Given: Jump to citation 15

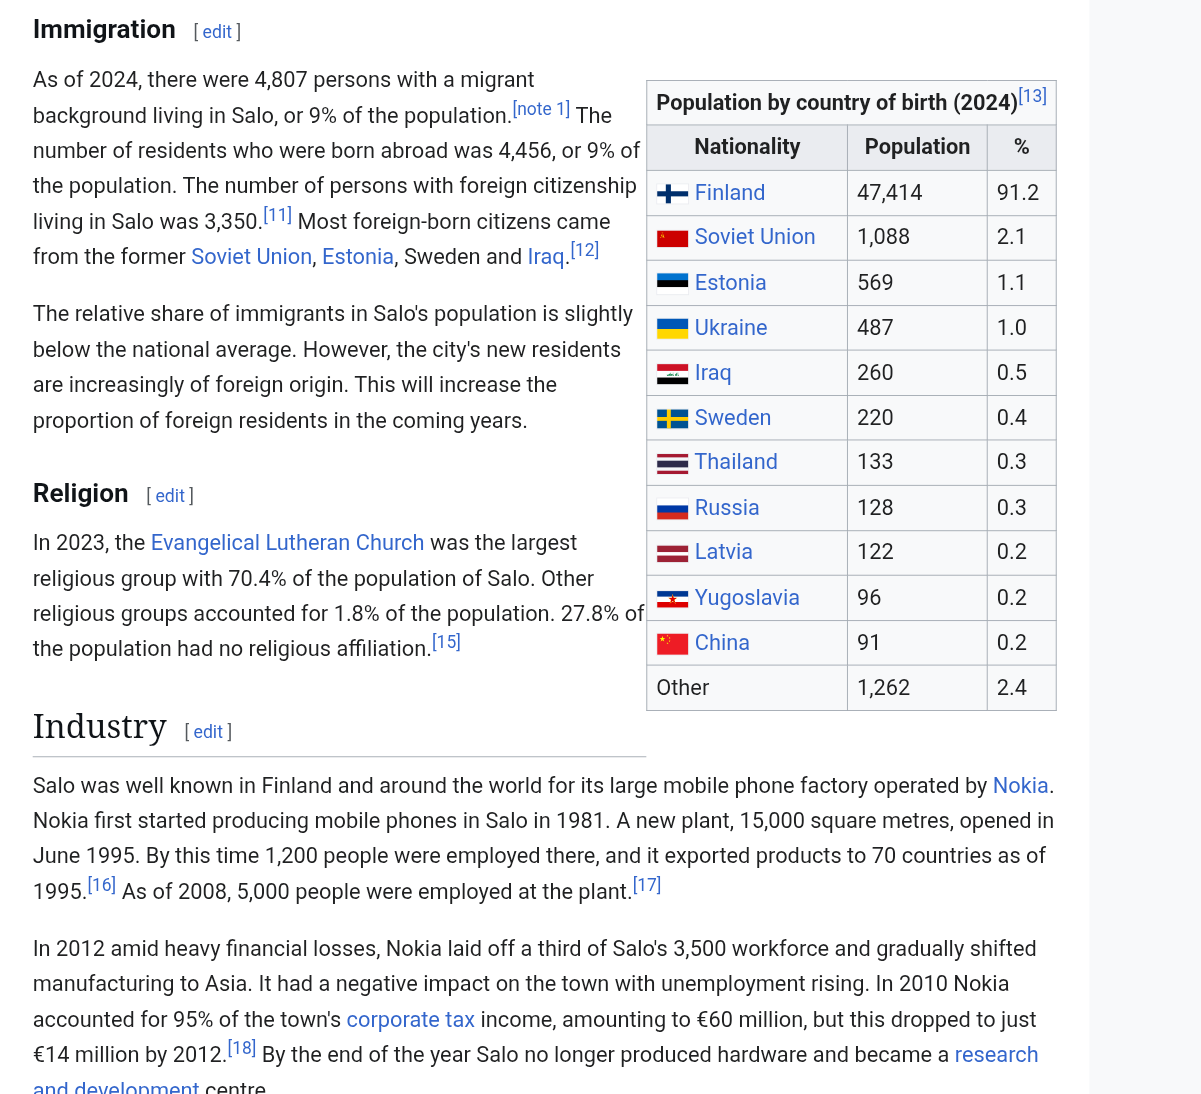Looking at the screenshot, I should [x=446, y=642].
